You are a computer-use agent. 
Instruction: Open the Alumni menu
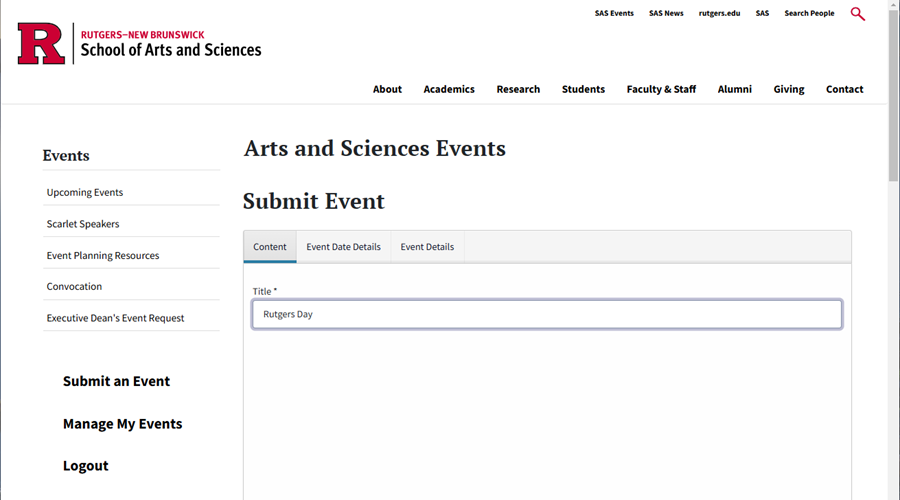coord(735,89)
